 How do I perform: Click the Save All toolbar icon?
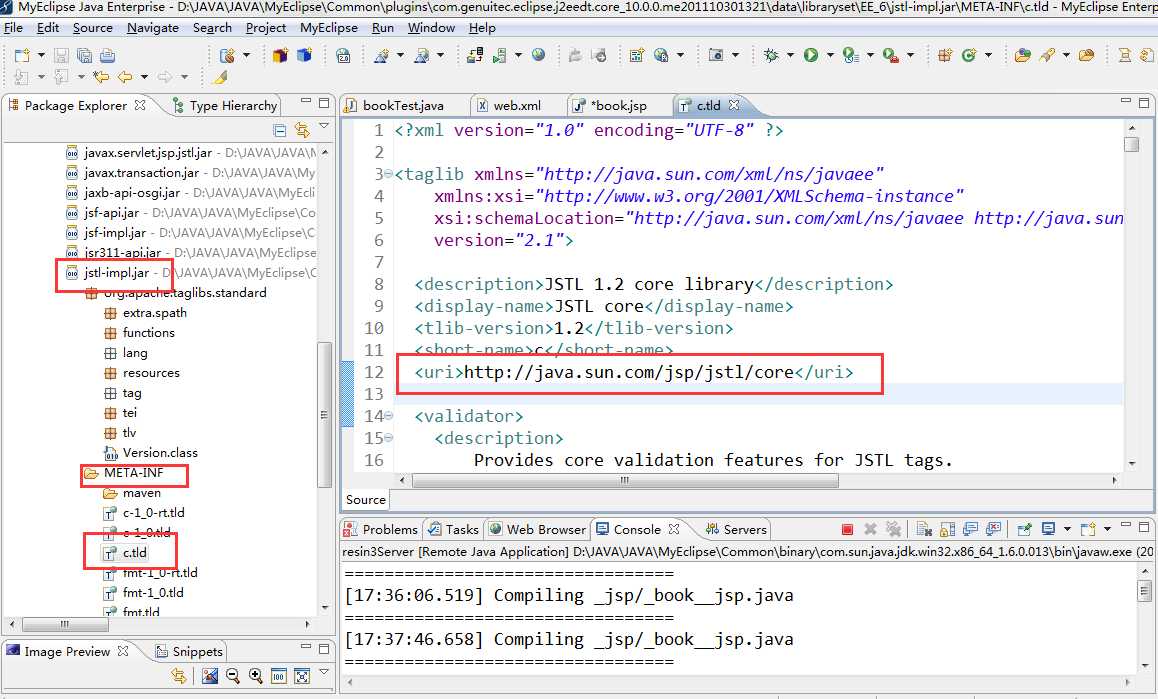(84, 55)
